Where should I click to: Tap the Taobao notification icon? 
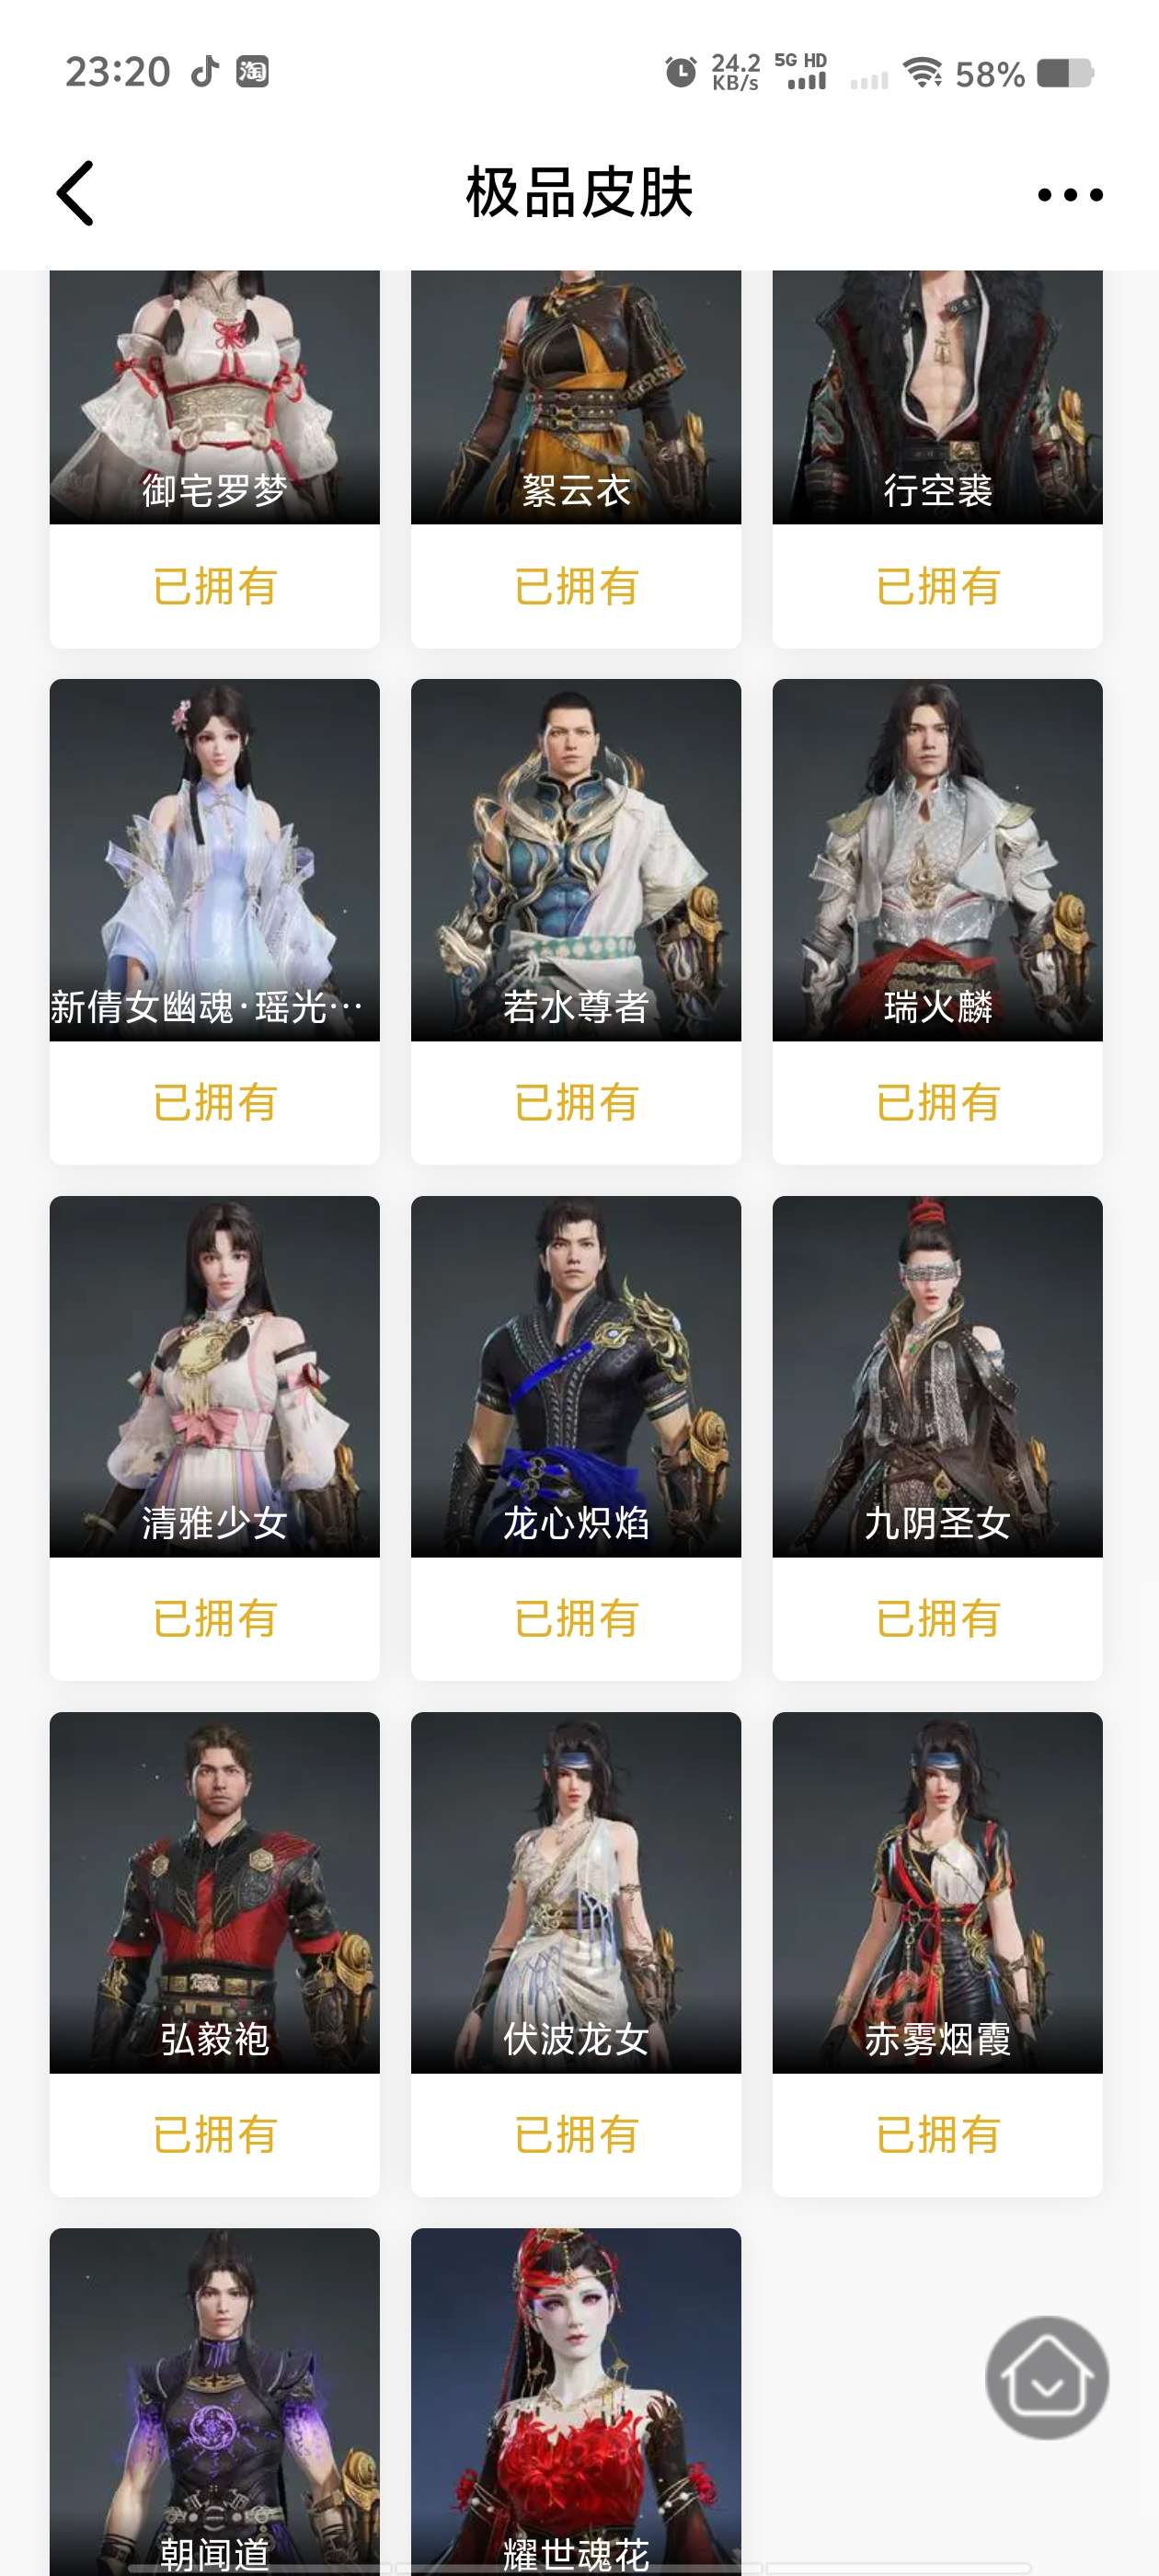[x=252, y=72]
